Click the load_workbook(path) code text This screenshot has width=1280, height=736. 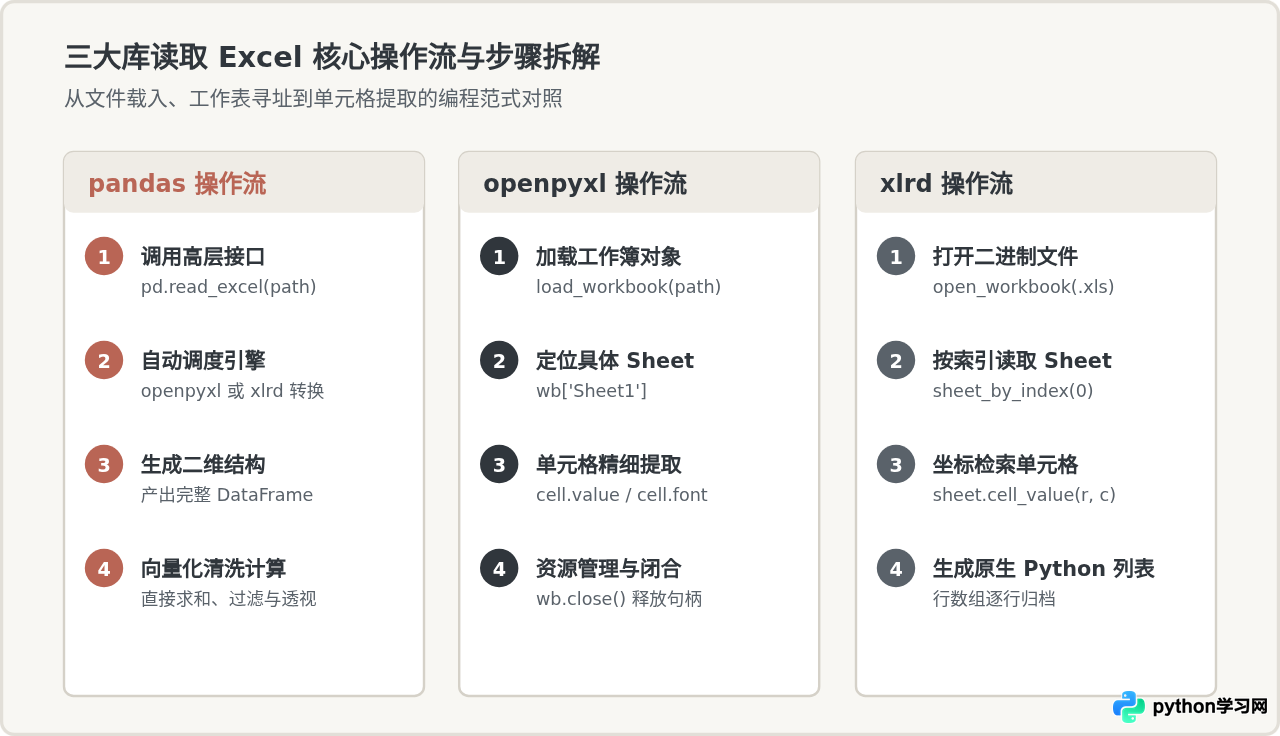tap(629, 287)
